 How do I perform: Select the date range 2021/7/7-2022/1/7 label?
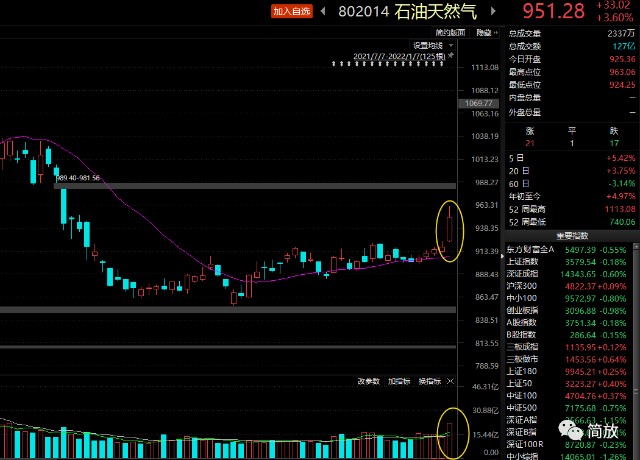tap(399, 56)
